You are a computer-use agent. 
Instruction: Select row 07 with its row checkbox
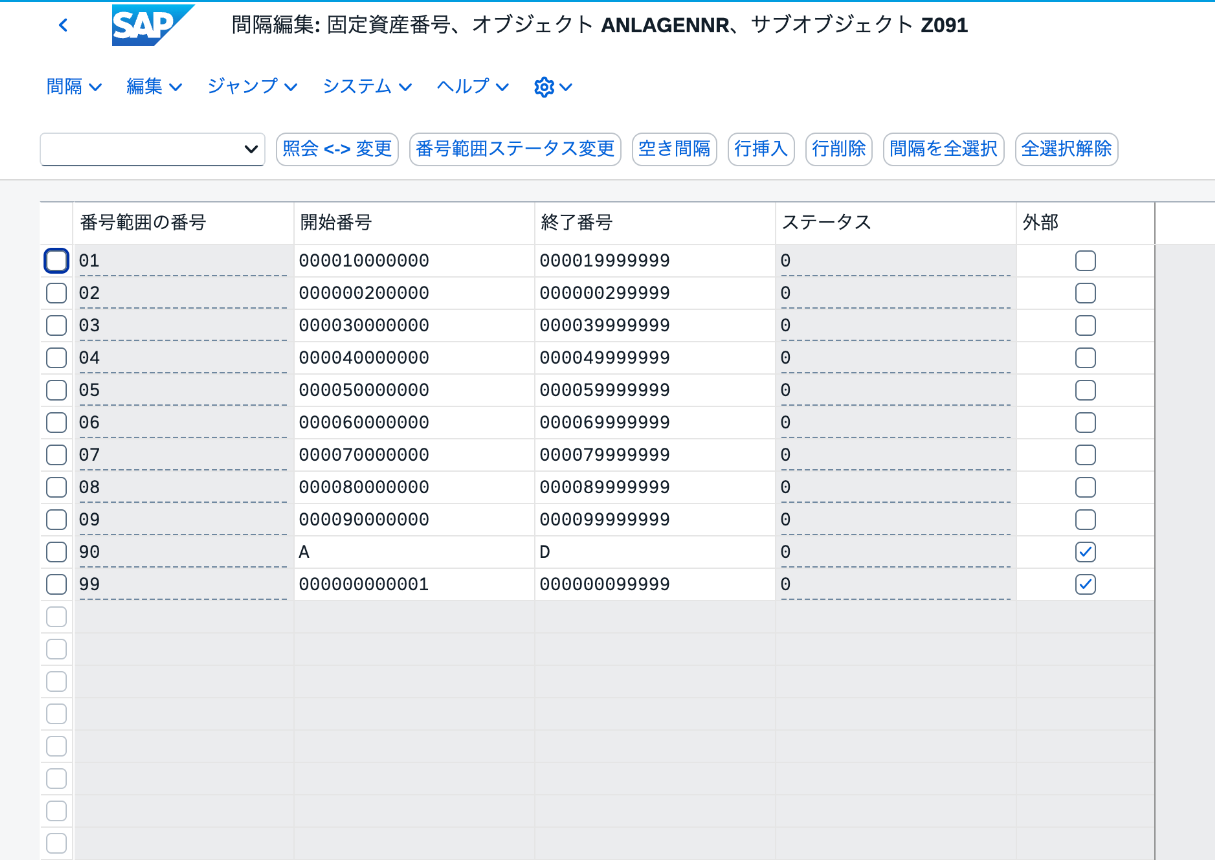57,455
